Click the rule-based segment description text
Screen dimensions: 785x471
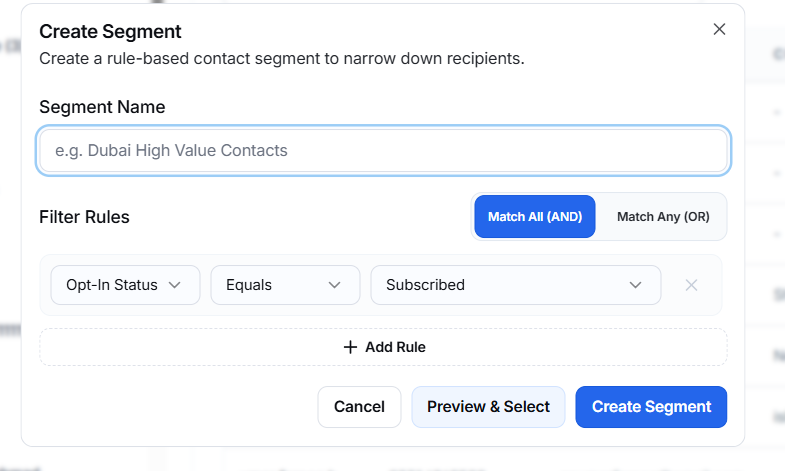click(282, 59)
